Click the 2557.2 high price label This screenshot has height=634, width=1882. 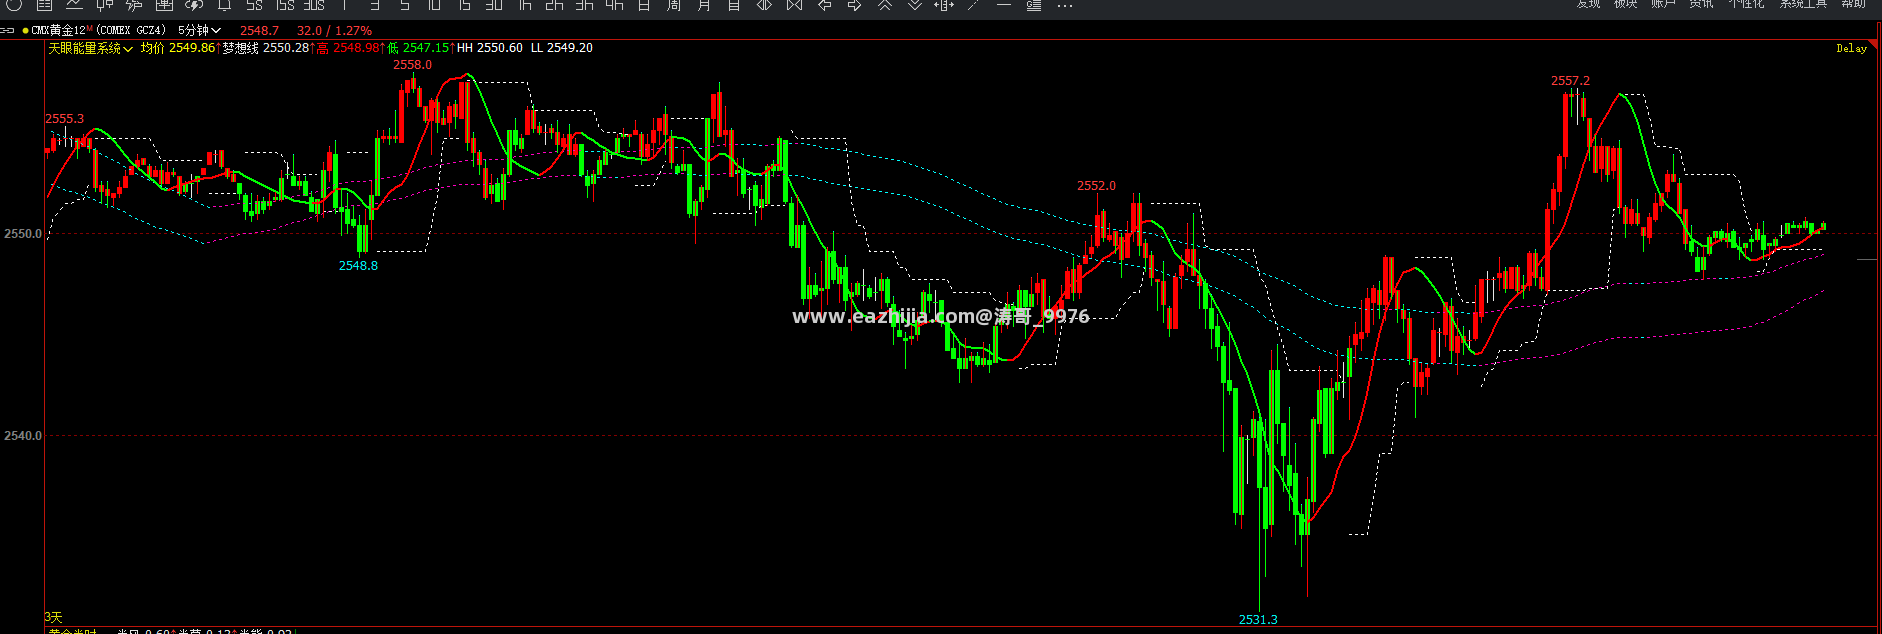1570,81
